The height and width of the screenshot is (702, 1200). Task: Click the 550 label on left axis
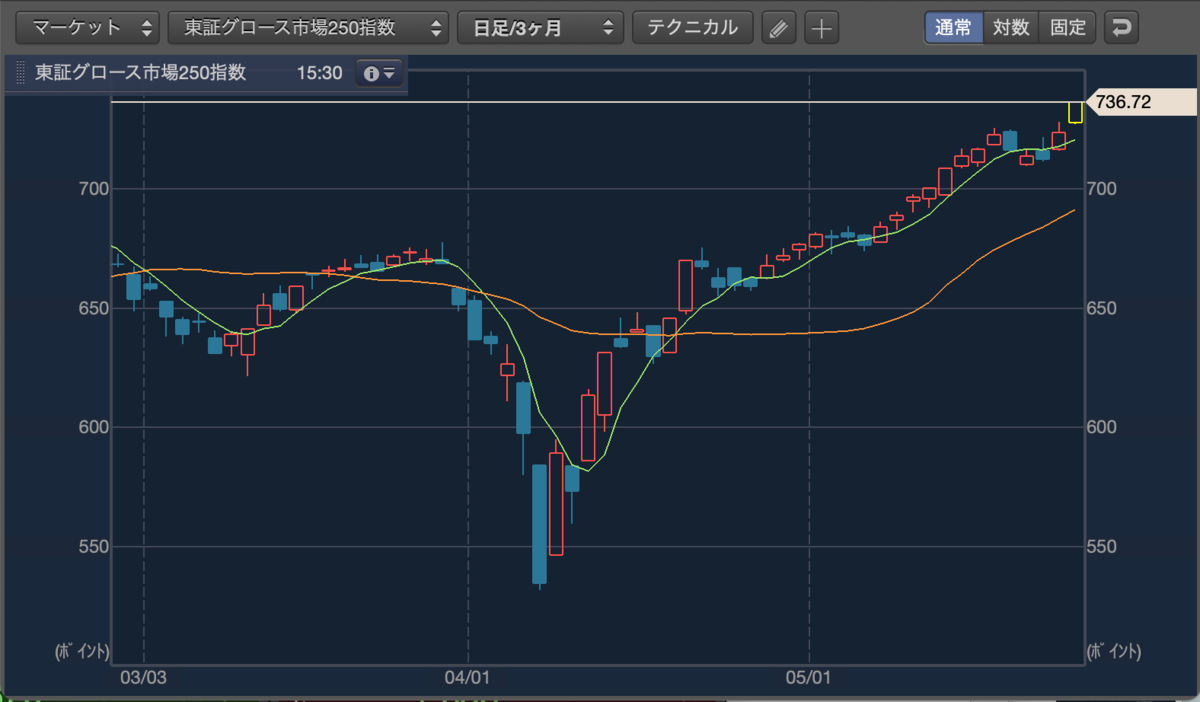pos(93,547)
